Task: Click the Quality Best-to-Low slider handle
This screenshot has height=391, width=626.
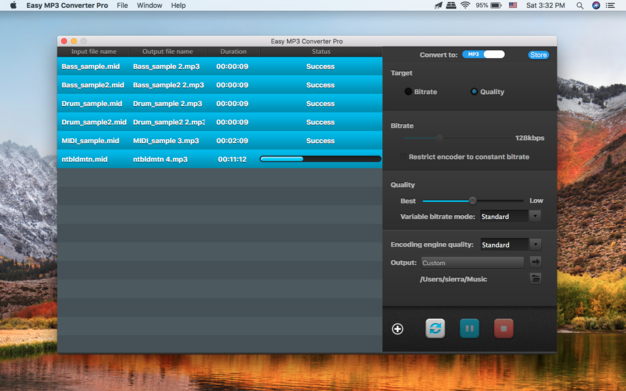Action: [472, 200]
